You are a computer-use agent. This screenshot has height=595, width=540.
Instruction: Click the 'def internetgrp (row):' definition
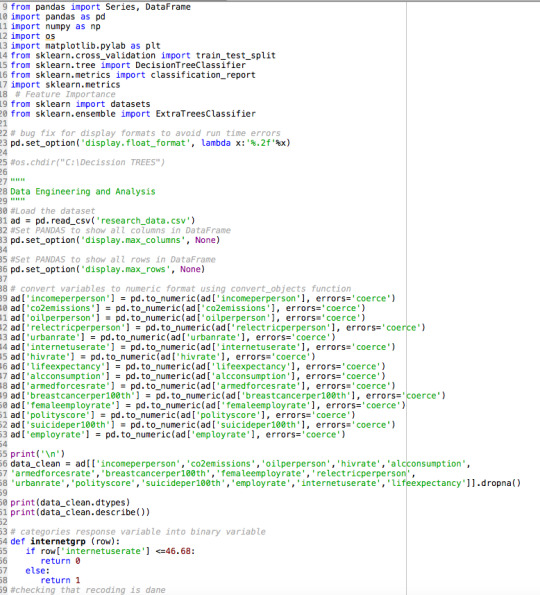[x=65, y=541]
